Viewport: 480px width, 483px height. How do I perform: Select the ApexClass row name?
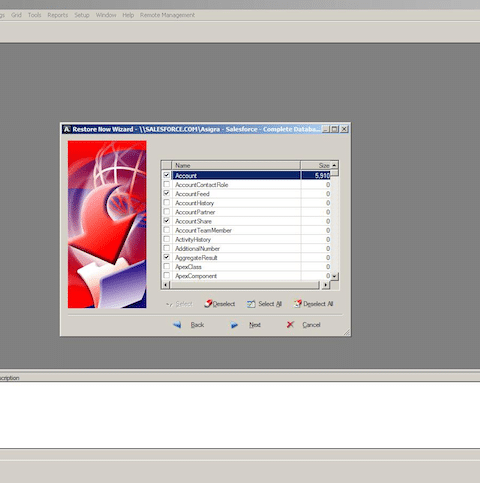(188, 267)
